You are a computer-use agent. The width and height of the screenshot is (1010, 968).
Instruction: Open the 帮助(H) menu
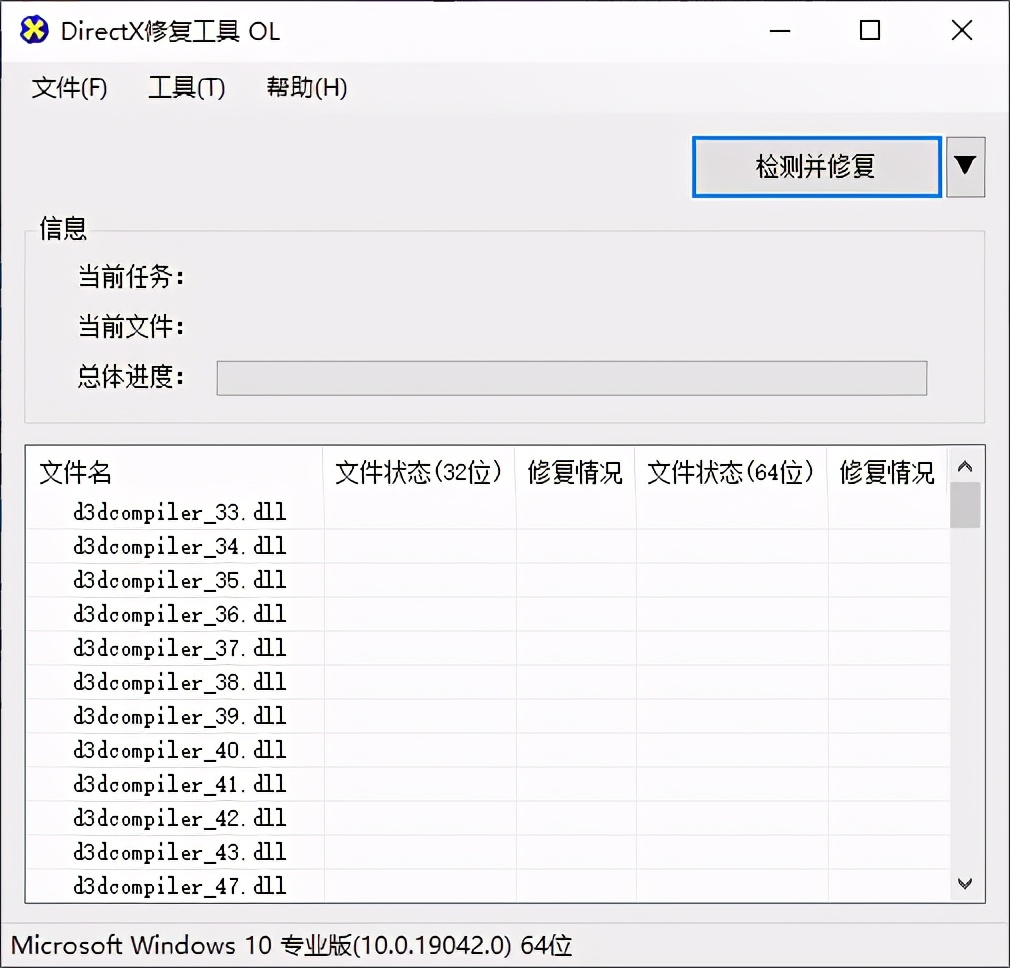[x=305, y=88]
